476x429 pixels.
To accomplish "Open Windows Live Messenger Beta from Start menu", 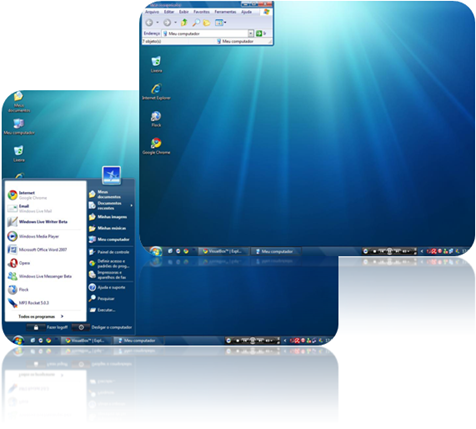I will pyautogui.click(x=40, y=276).
